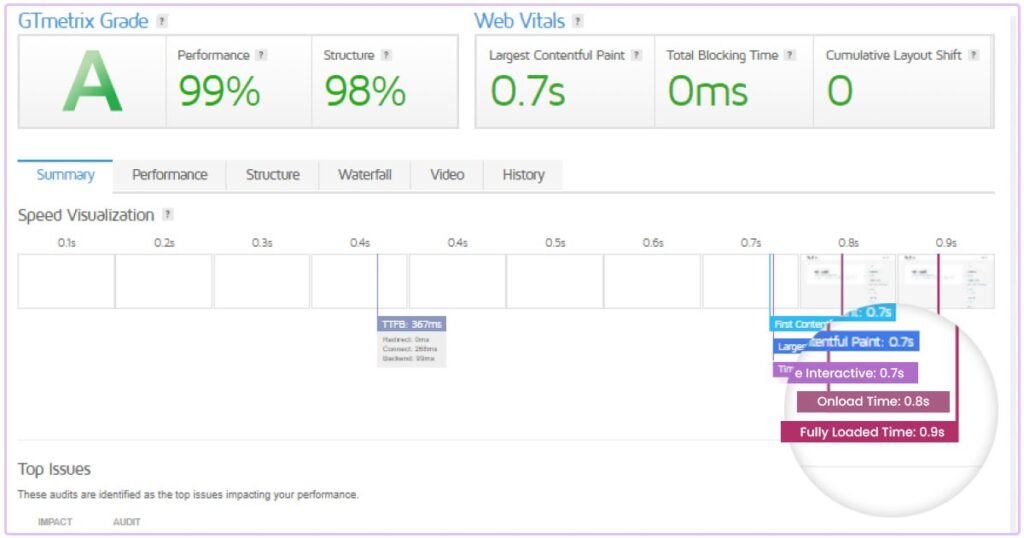
Task: Select the 0.8s filmstrip screenshot thumbnail
Action: [848, 280]
